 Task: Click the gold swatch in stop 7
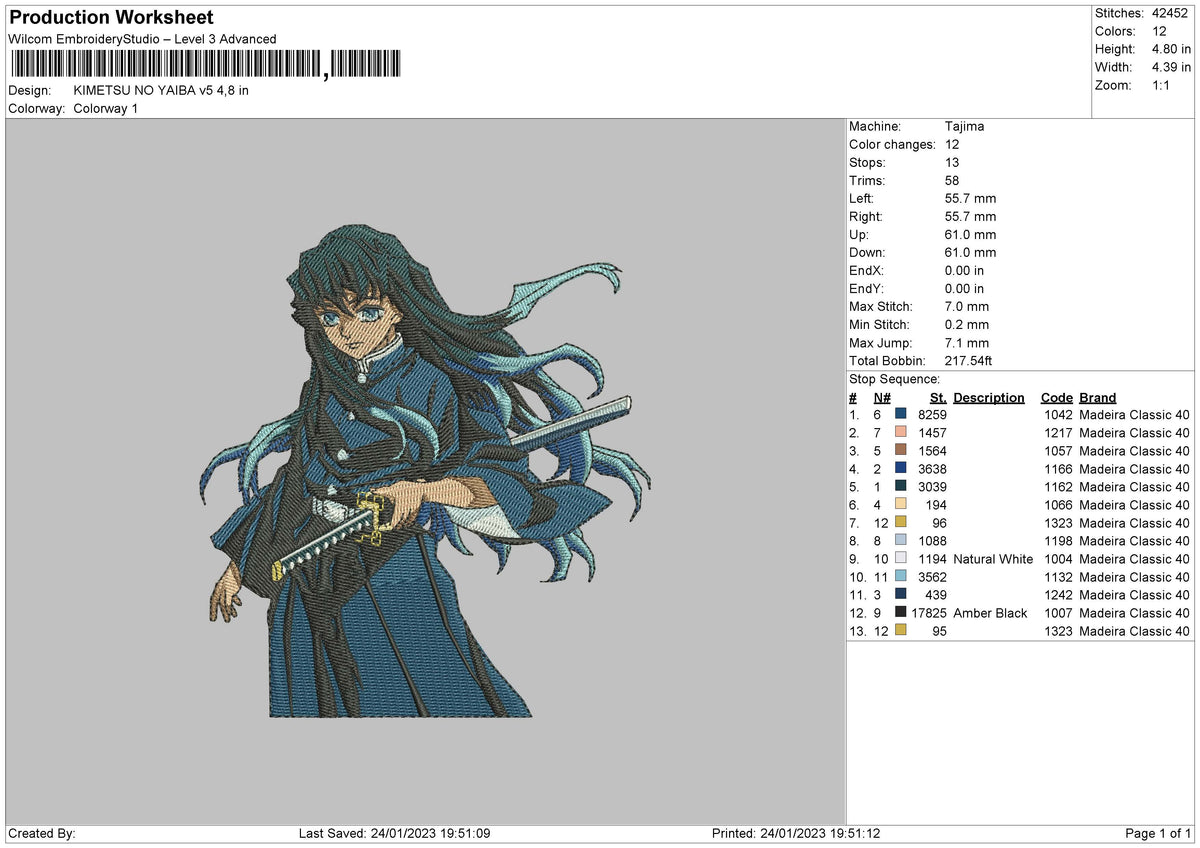click(x=901, y=522)
